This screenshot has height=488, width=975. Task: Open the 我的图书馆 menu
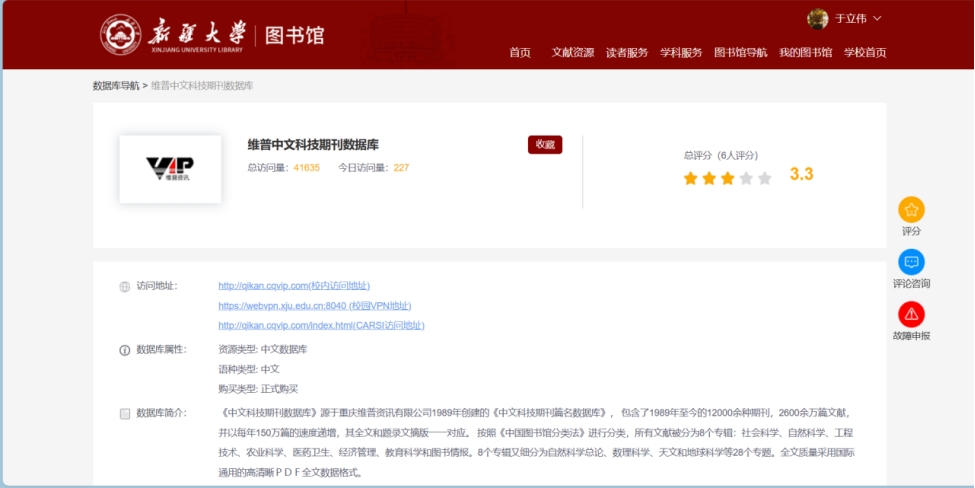pos(806,53)
